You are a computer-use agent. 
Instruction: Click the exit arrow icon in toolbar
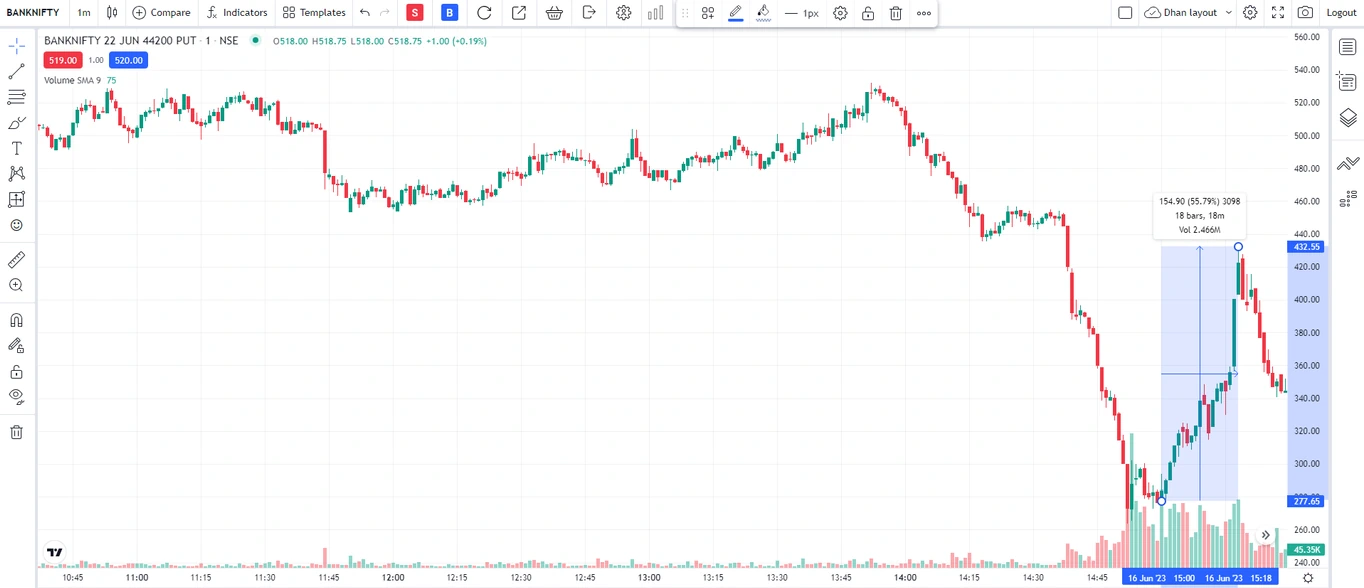coord(589,13)
